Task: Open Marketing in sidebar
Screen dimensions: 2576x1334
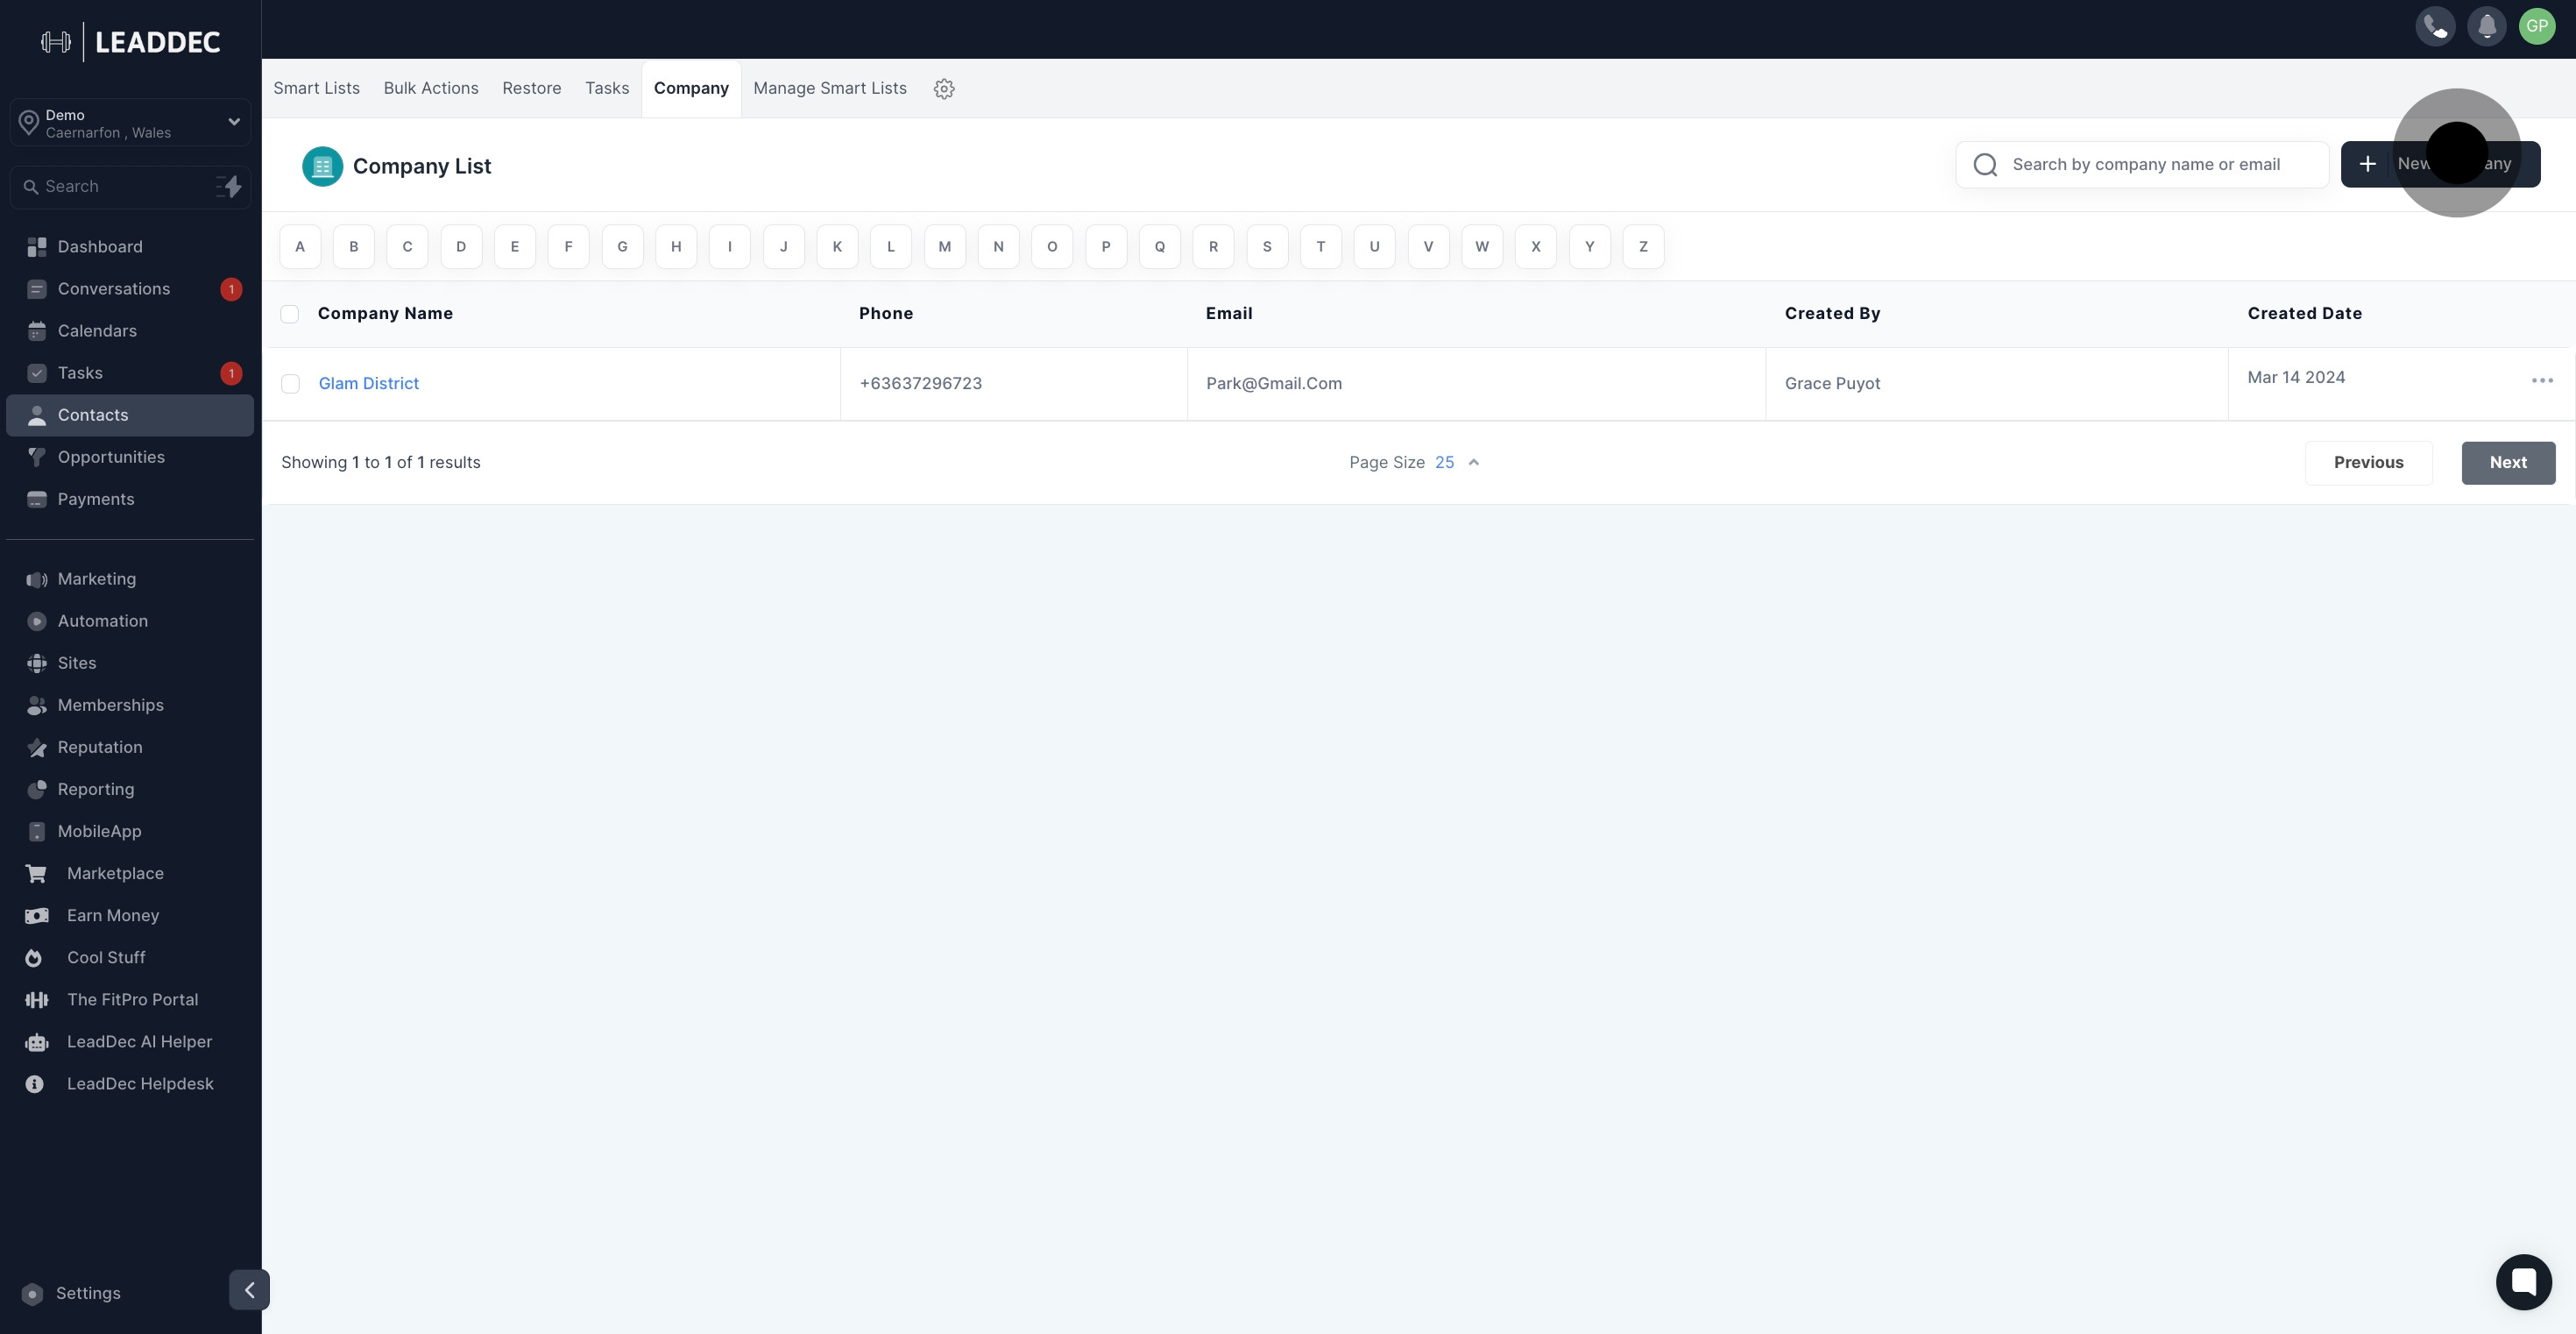Action: click(130, 579)
